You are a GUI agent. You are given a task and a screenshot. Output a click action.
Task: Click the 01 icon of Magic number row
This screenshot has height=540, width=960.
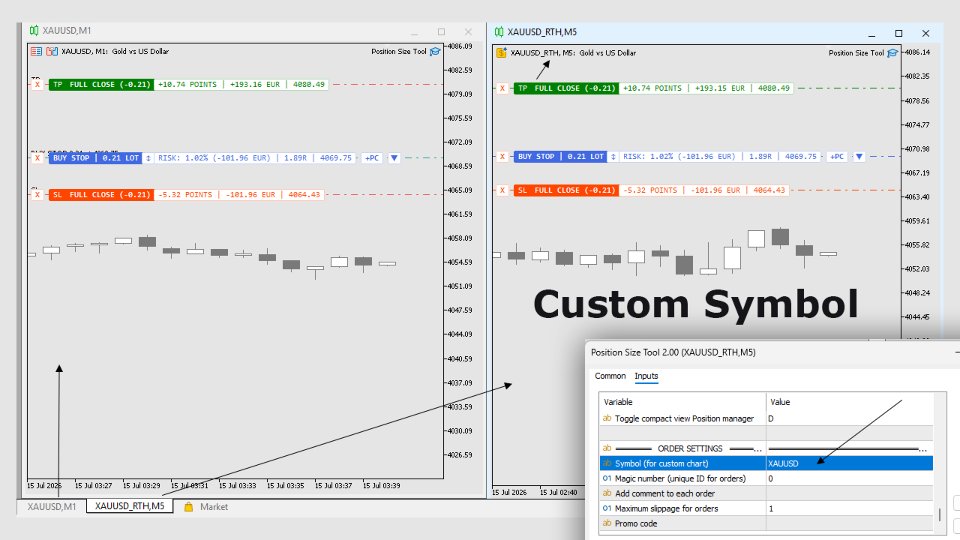(x=607, y=478)
